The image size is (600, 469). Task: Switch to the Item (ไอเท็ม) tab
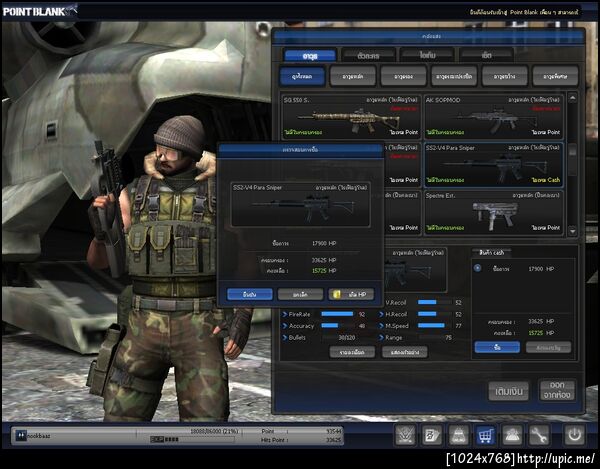(x=427, y=55)
